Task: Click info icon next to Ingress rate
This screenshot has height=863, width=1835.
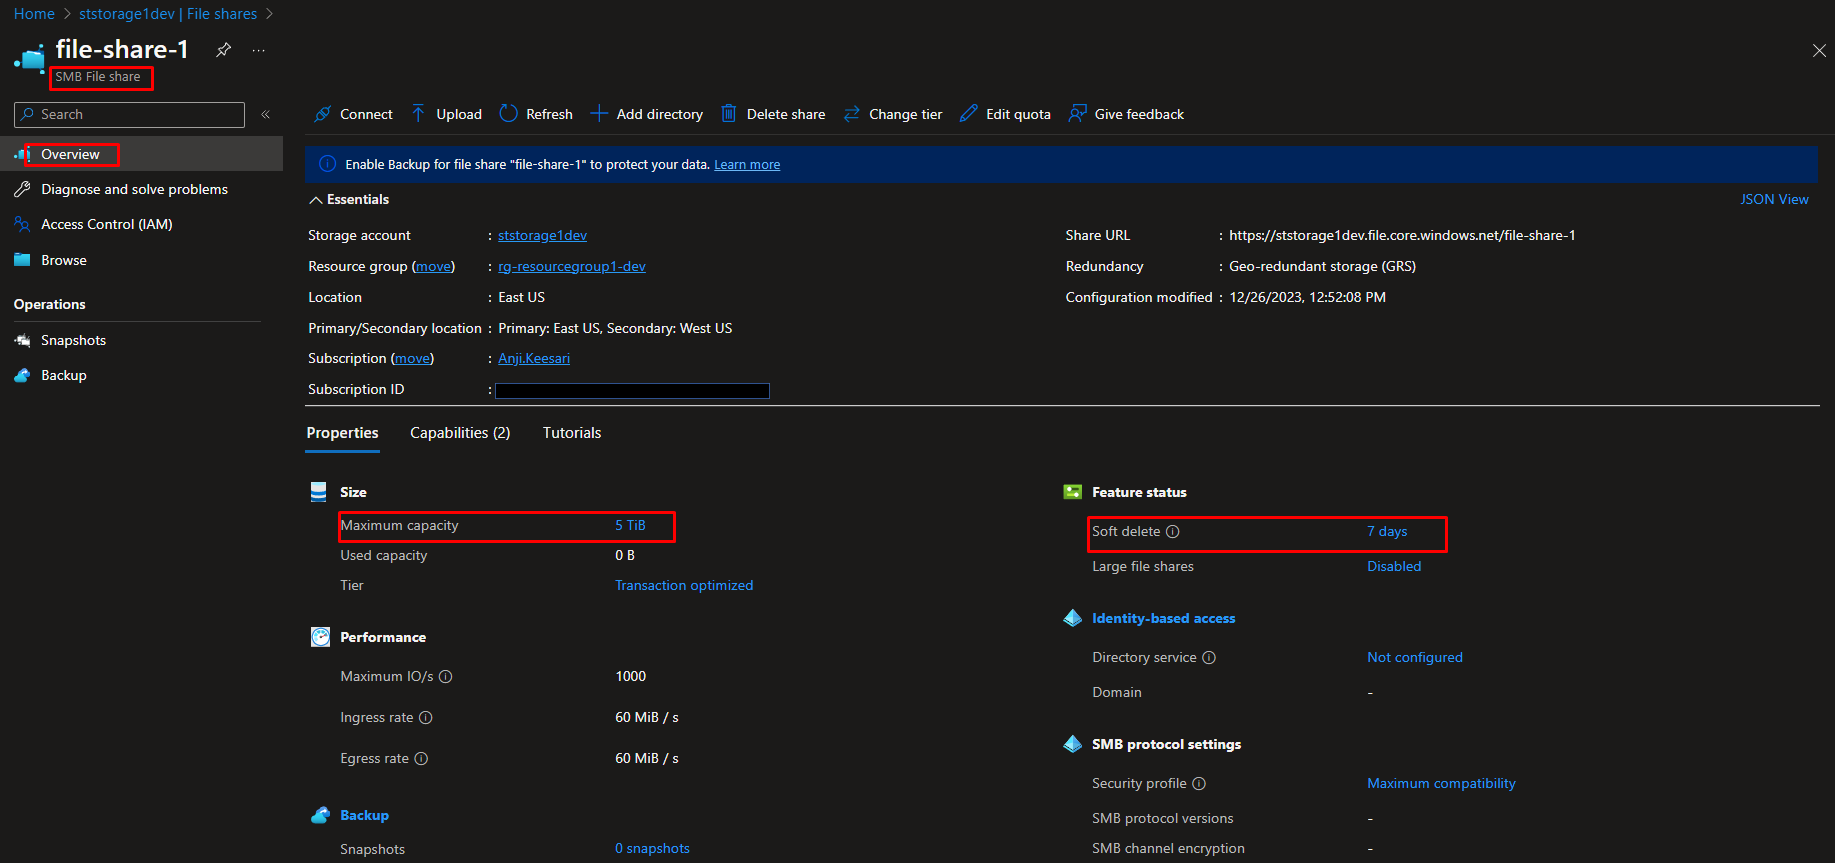Action: (x=426, y=718)
